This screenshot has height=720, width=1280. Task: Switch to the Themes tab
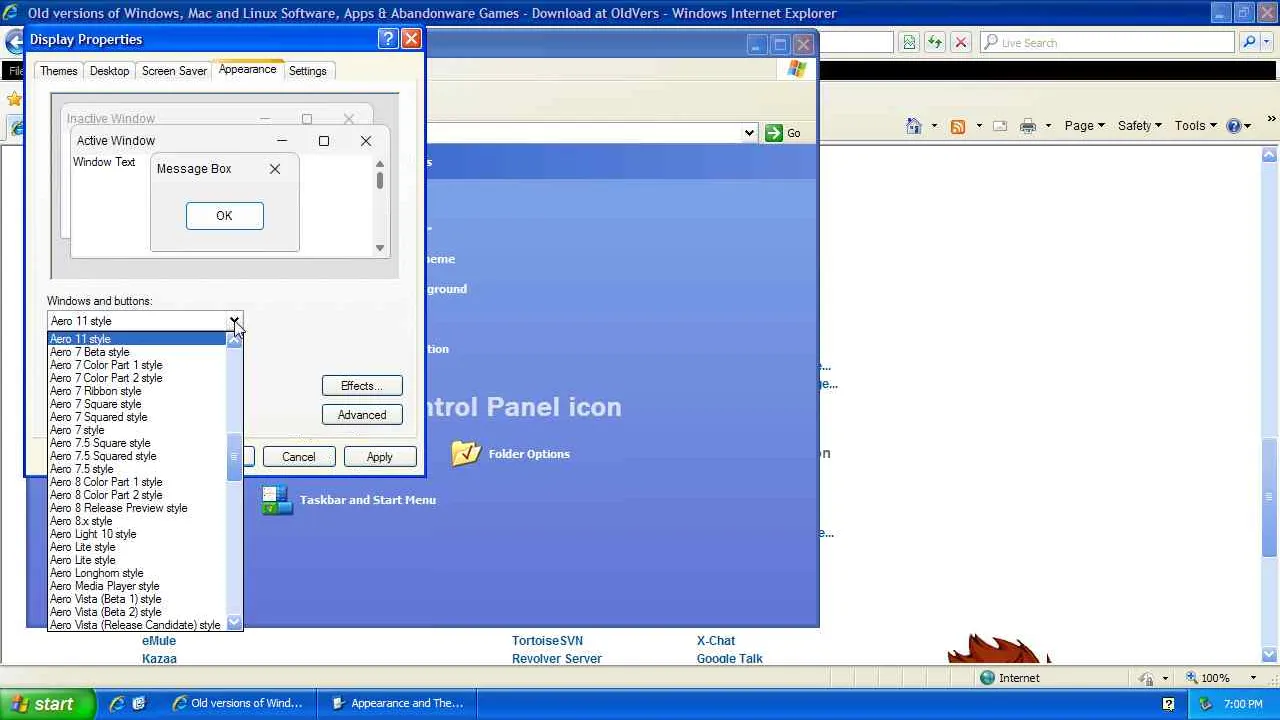click(58, 71)
